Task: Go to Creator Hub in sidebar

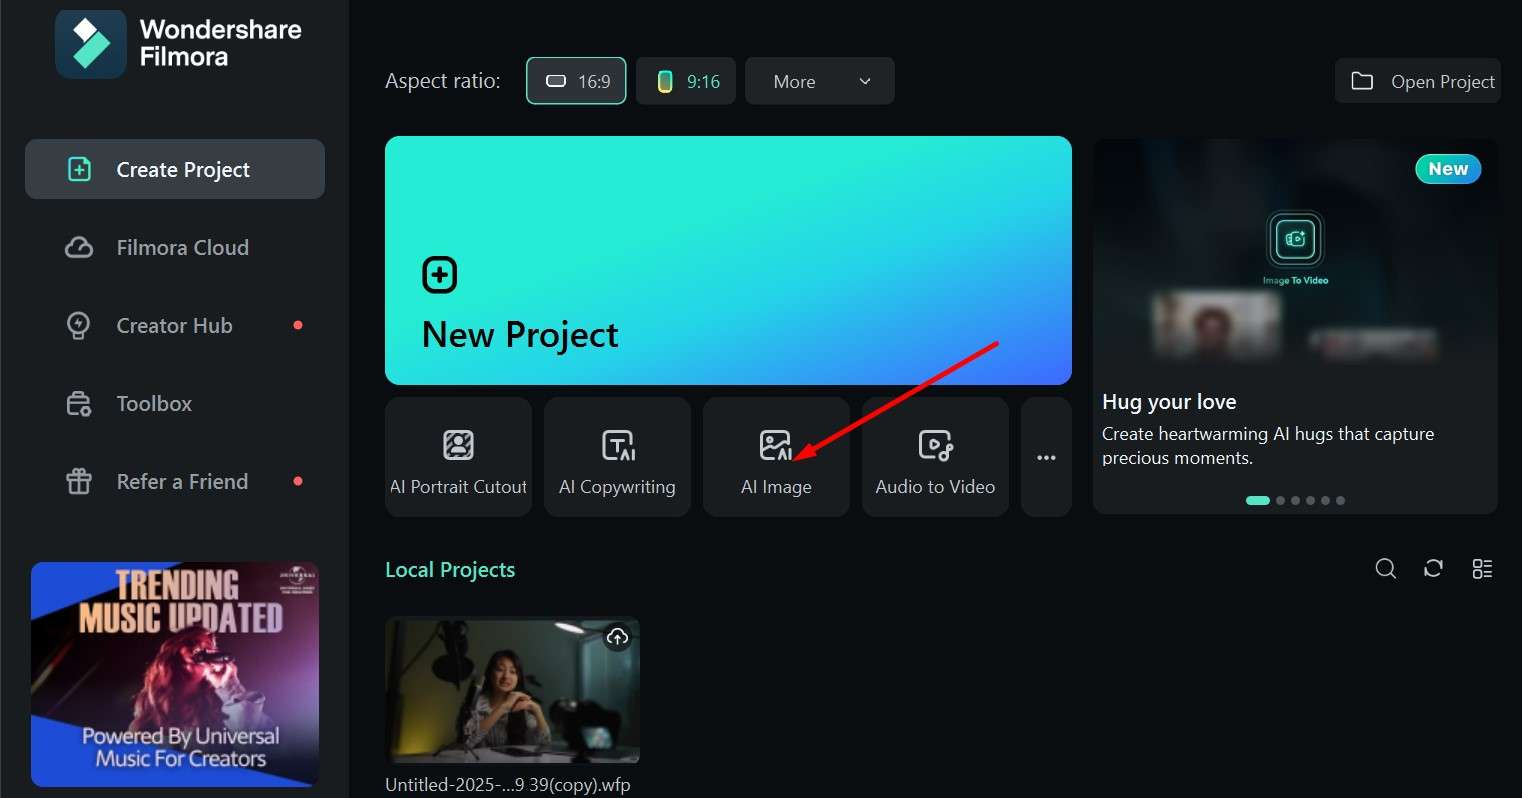Action: [175, 325]
